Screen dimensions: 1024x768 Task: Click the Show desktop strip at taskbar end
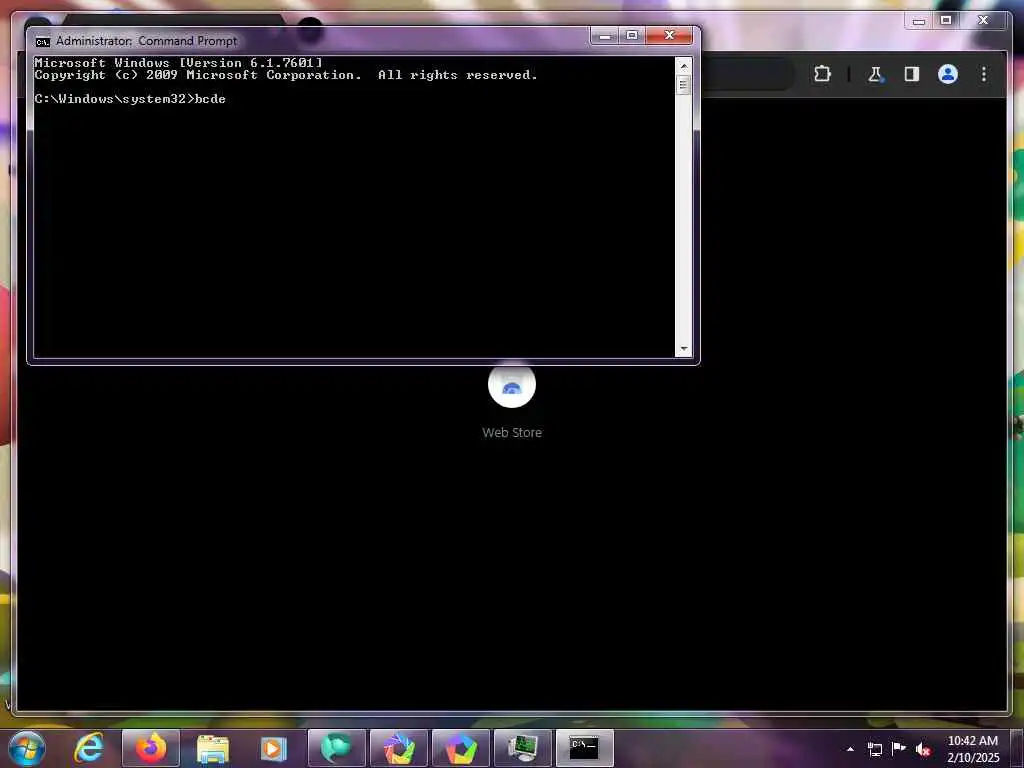(1017, 748)
